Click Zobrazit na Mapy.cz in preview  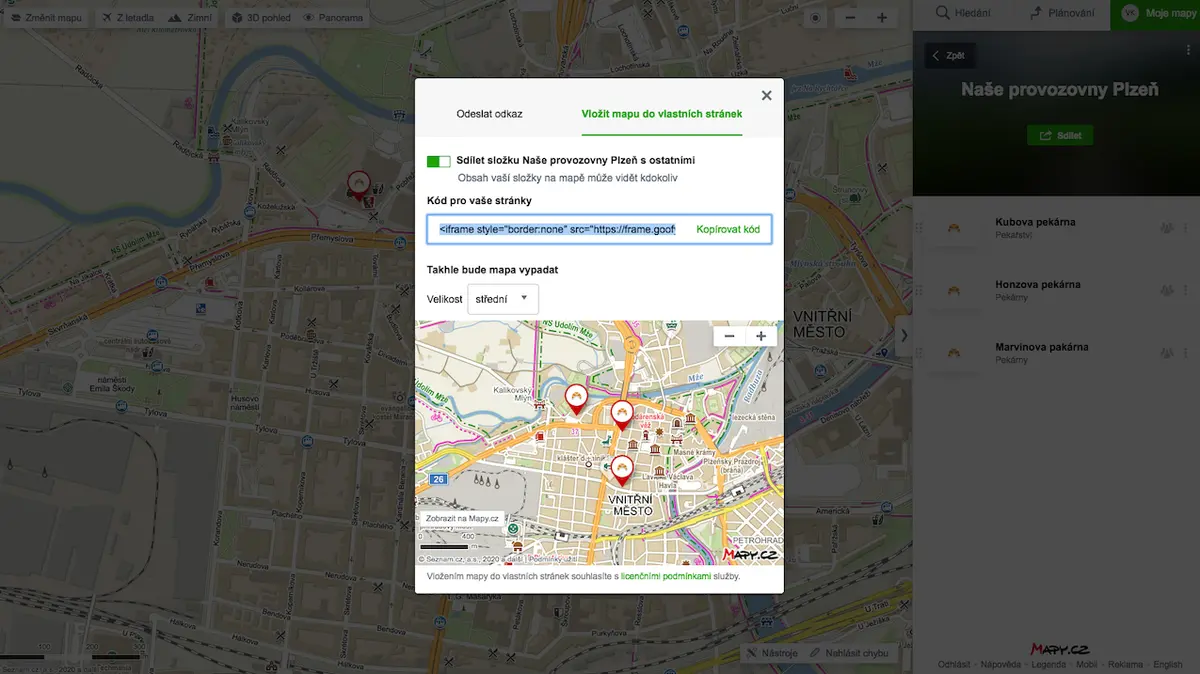pyautogui.click(x=462, y=518)
